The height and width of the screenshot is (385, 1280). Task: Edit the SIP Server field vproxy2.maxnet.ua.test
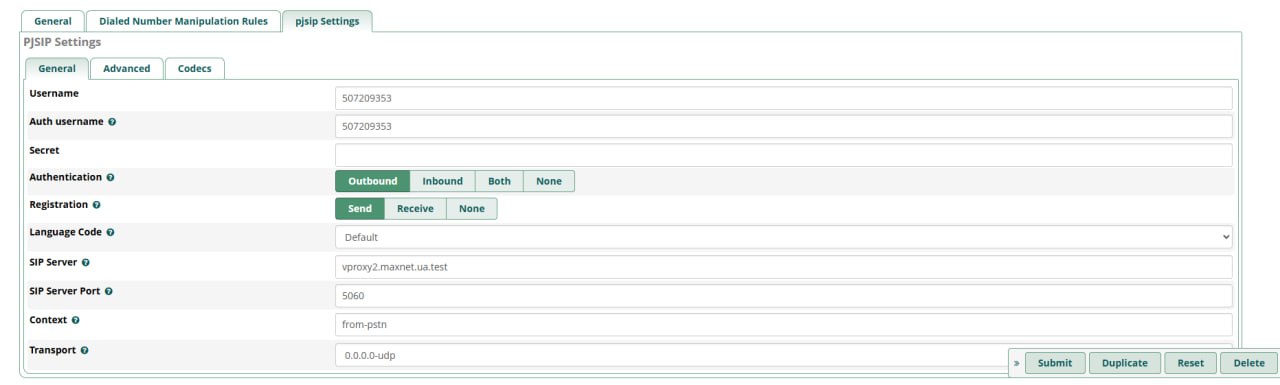point(784,267)
